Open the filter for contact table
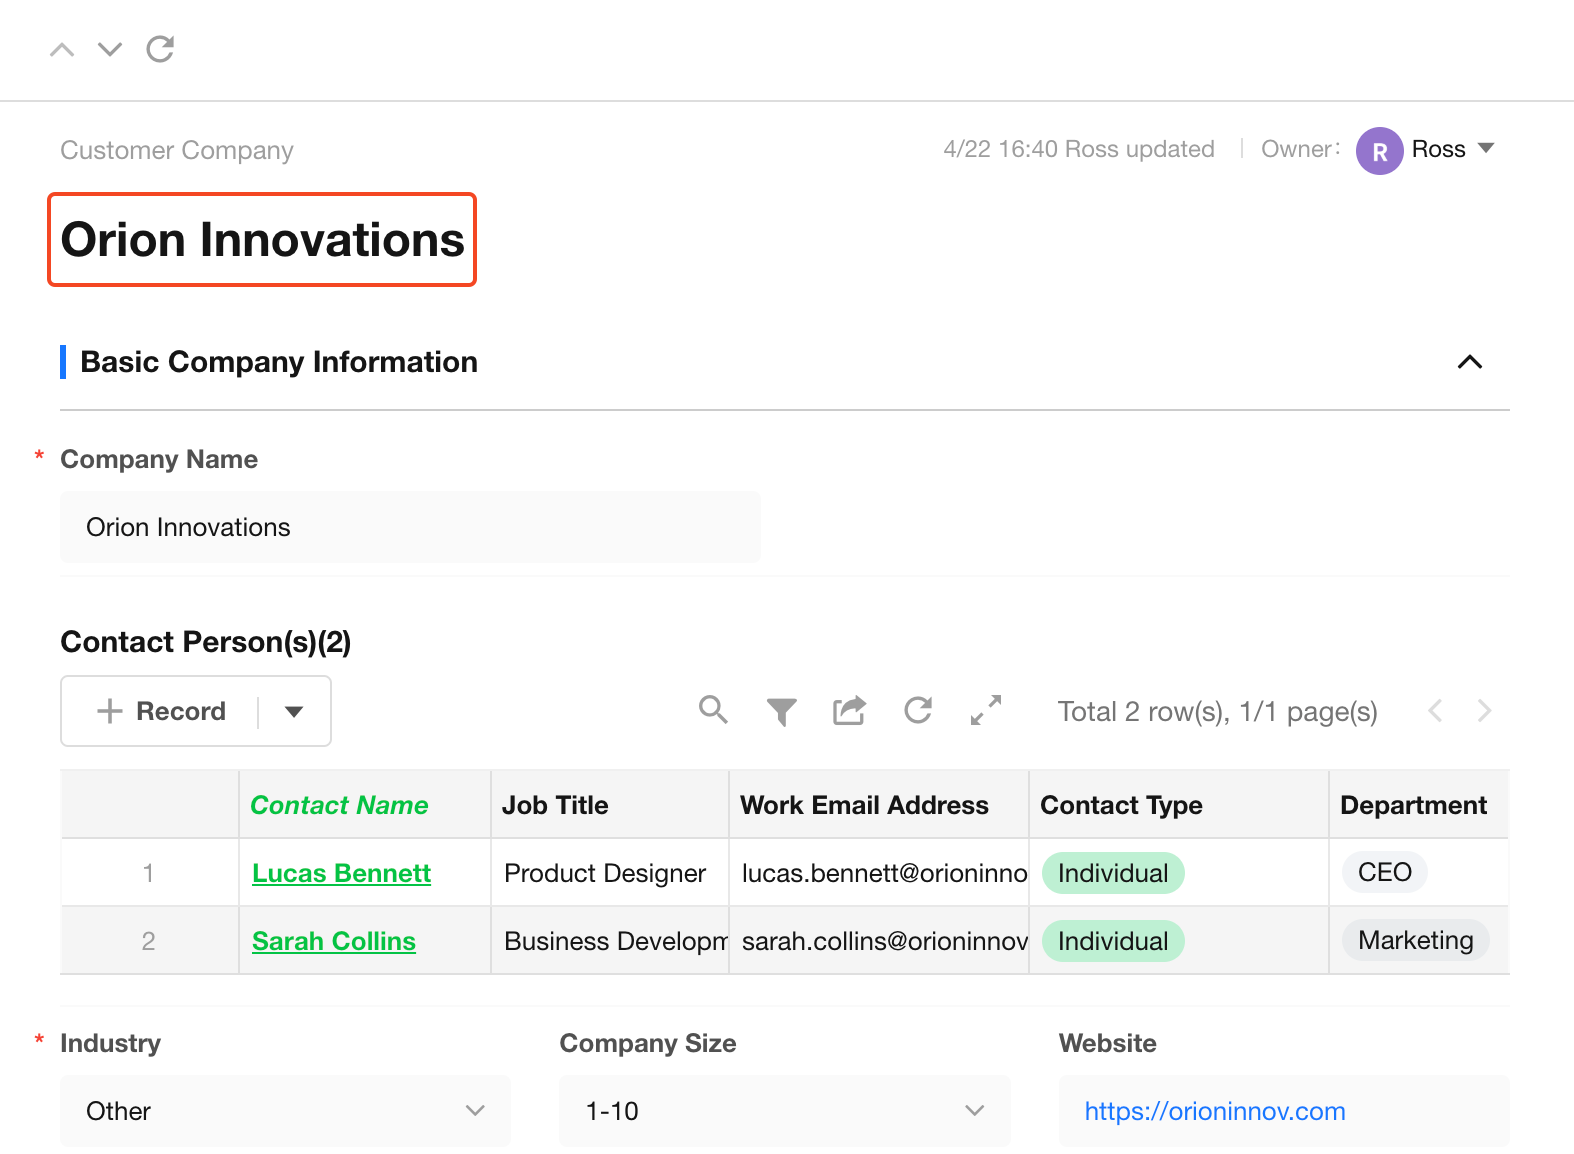The width and height of the screenshot is (1574, 1154). [782, 711]
